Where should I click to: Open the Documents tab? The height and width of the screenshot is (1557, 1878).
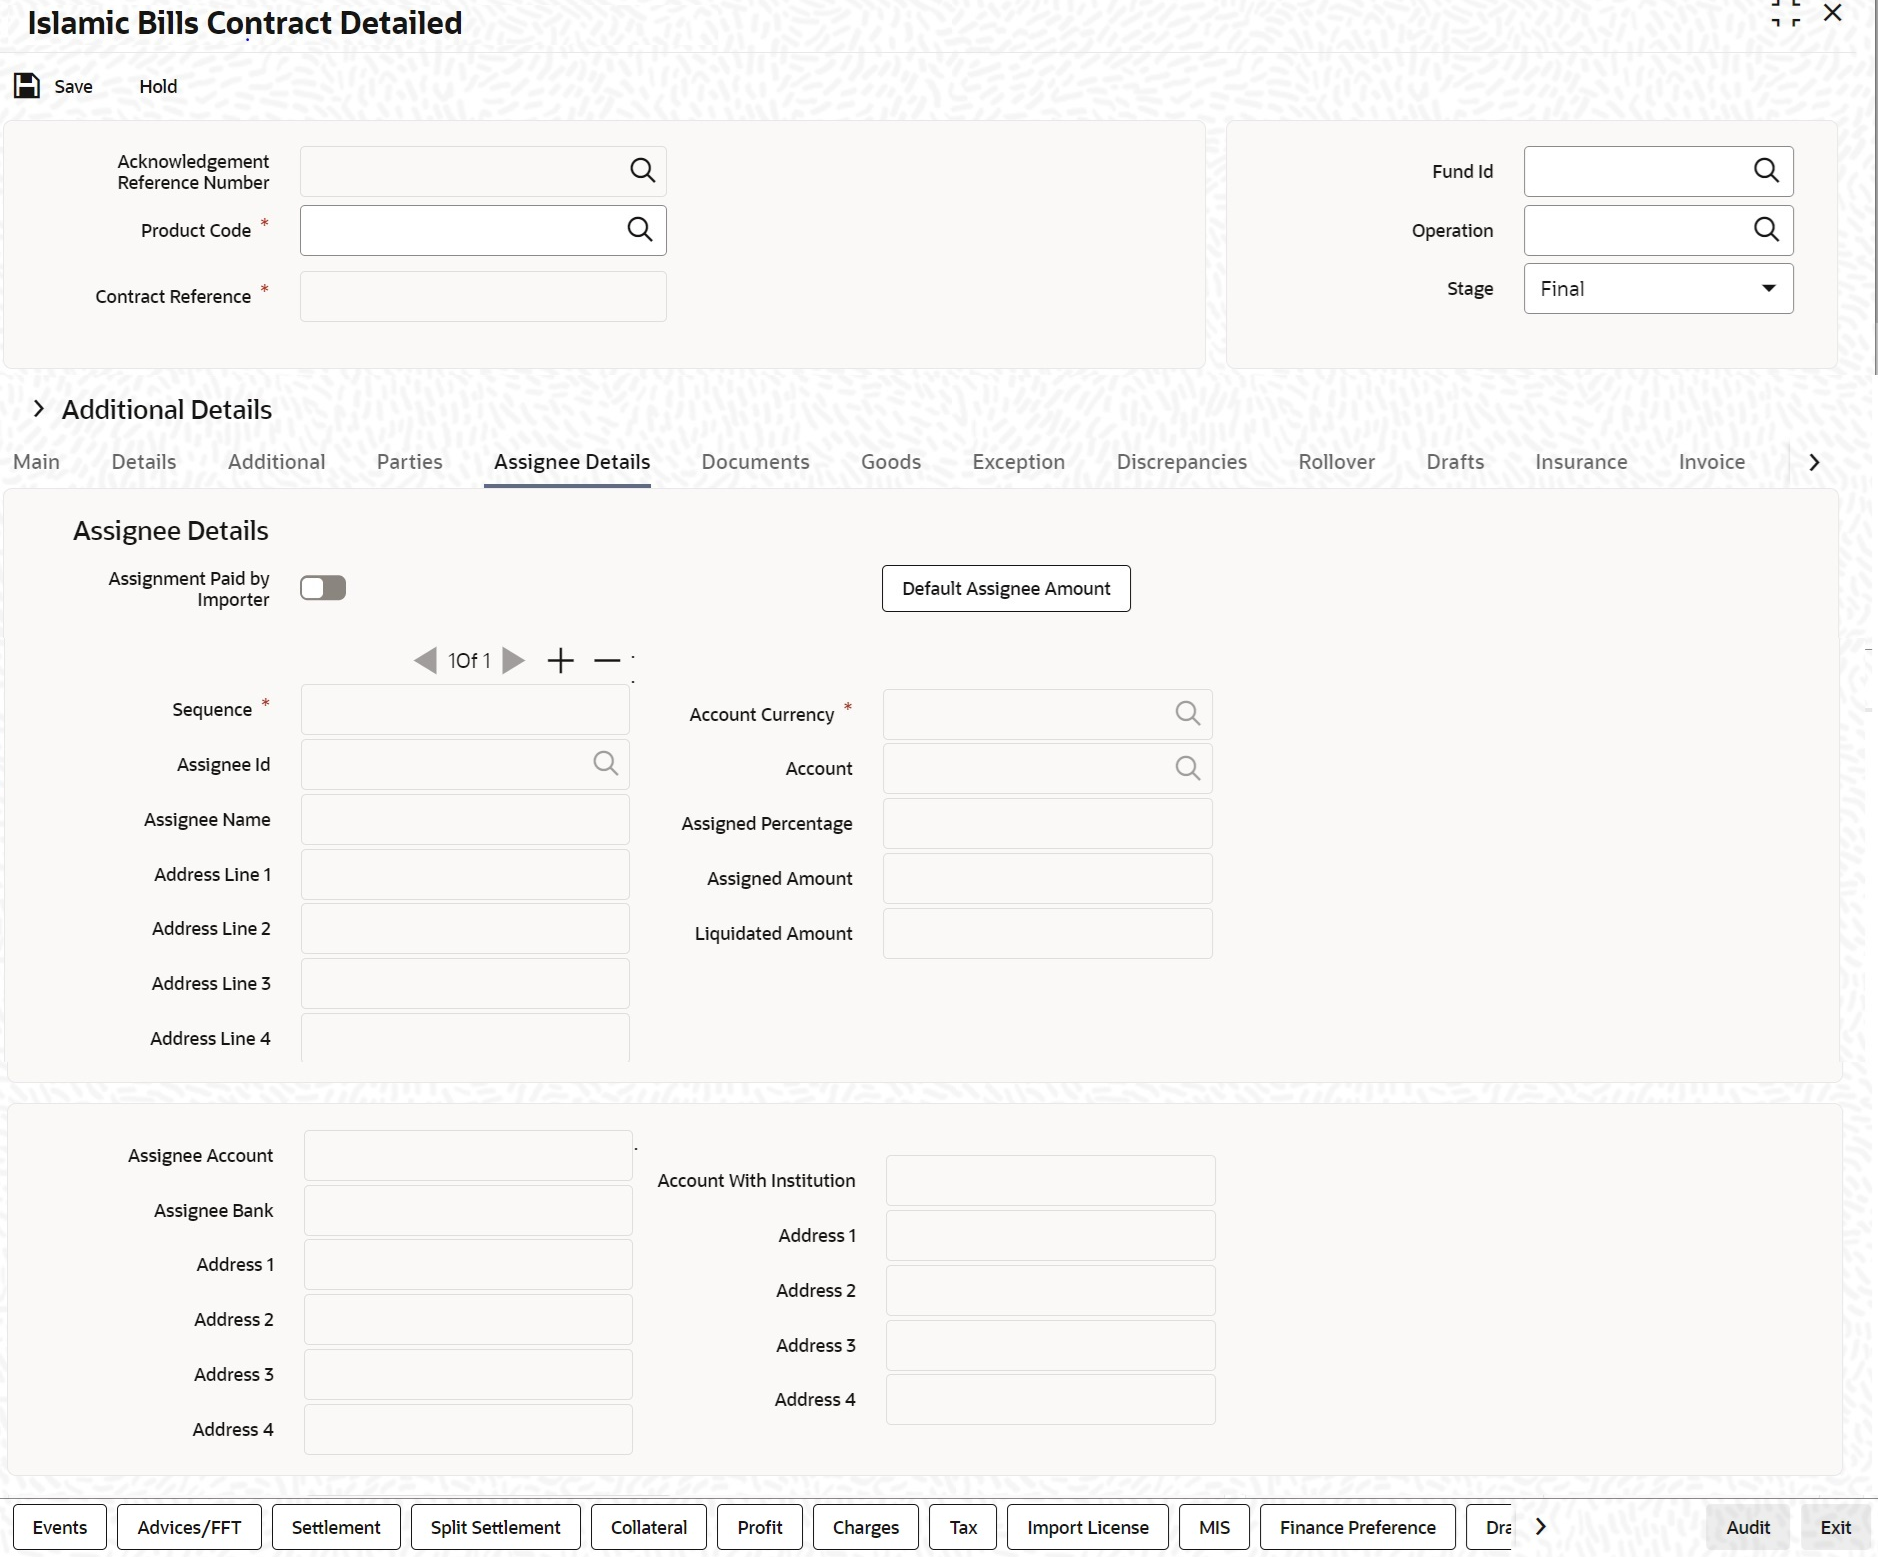click(x=756, y=462)
